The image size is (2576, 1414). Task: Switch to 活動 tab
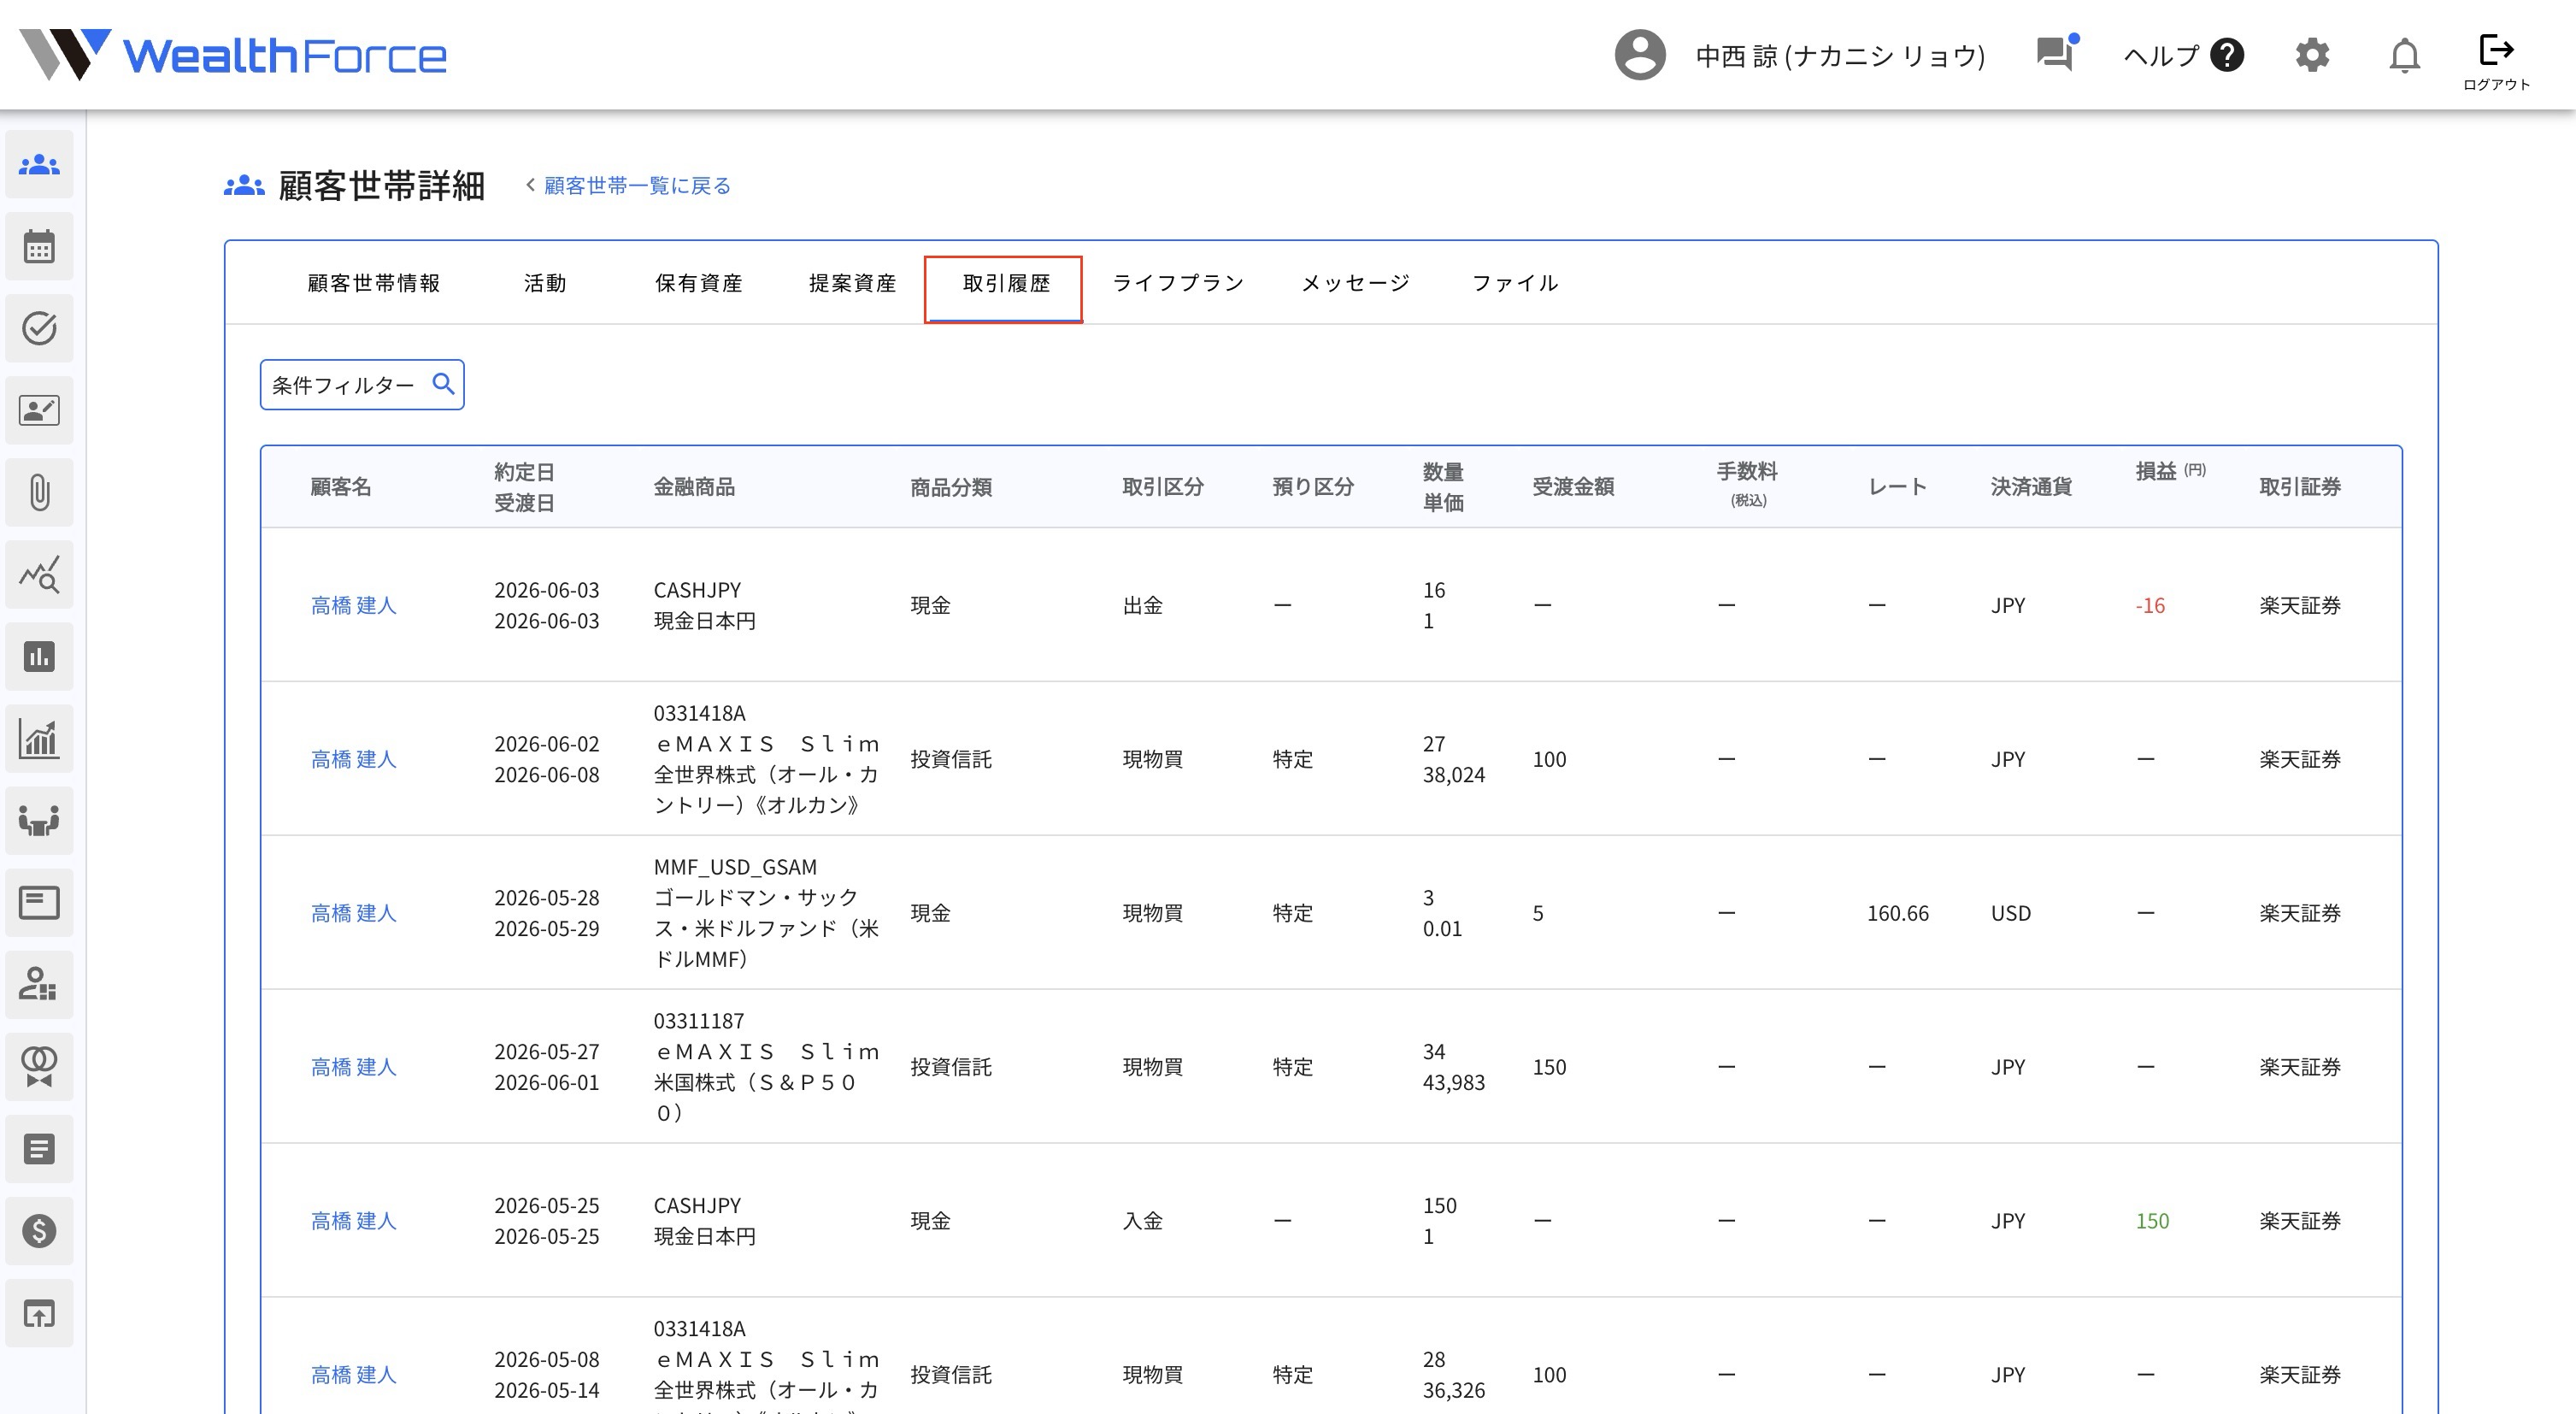click(x=545, y=284)
